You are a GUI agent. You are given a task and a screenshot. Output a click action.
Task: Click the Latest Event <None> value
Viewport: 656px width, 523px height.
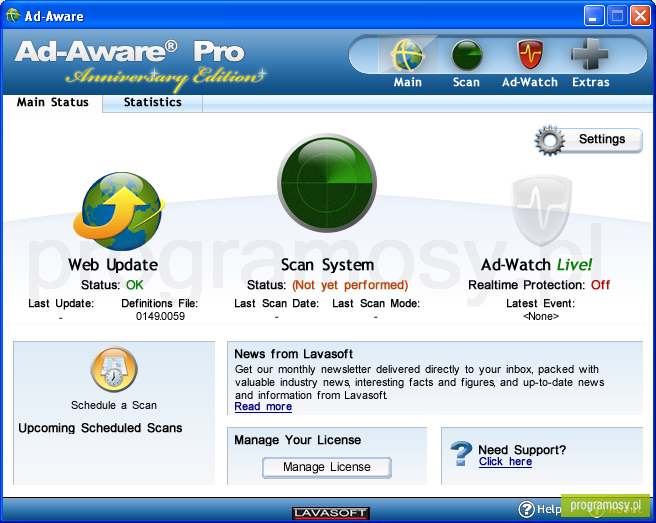point(541,316)
